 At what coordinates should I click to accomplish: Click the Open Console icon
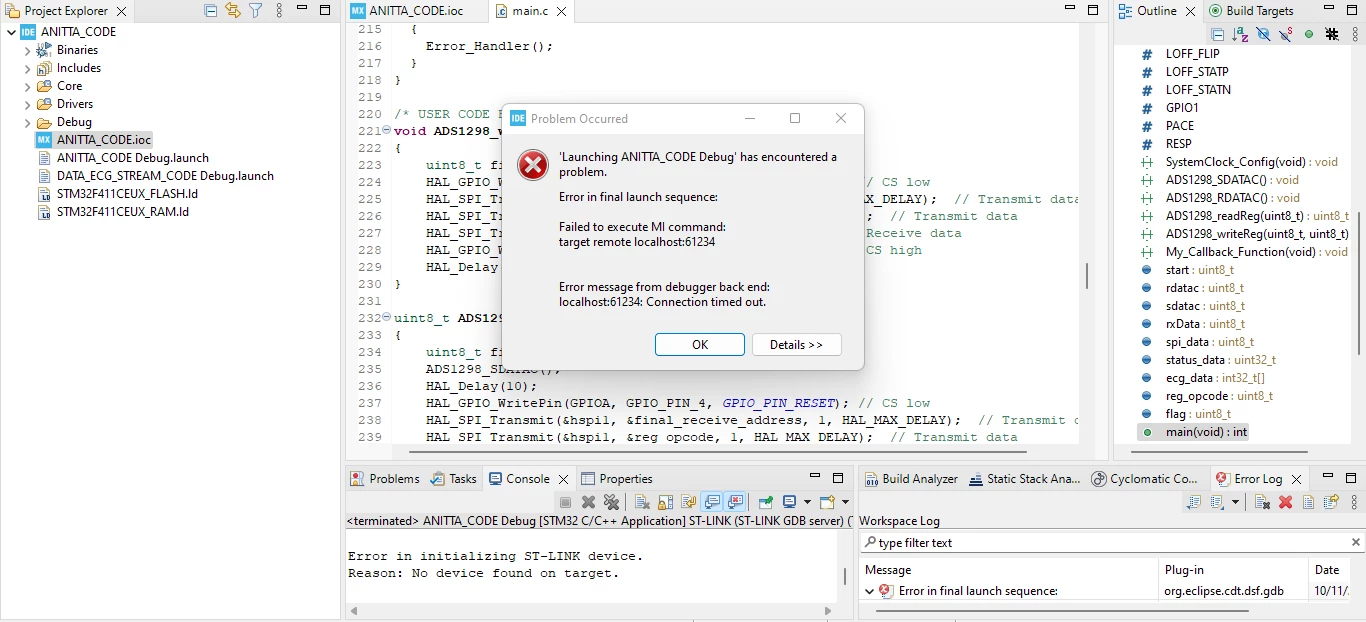827,502
